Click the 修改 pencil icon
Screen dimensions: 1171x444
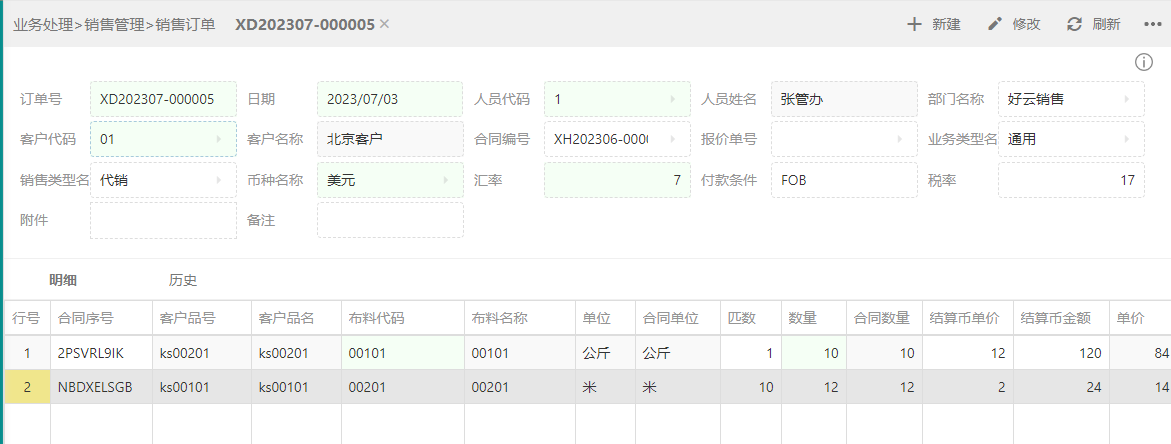(994, 24)
